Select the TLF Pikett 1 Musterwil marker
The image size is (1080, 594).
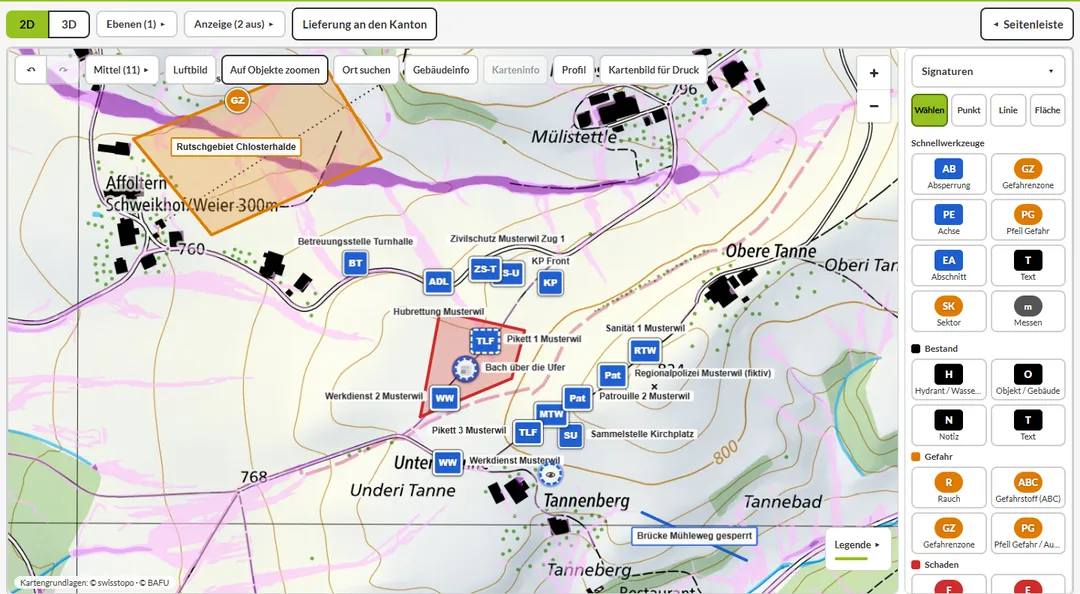pos(486,341)
